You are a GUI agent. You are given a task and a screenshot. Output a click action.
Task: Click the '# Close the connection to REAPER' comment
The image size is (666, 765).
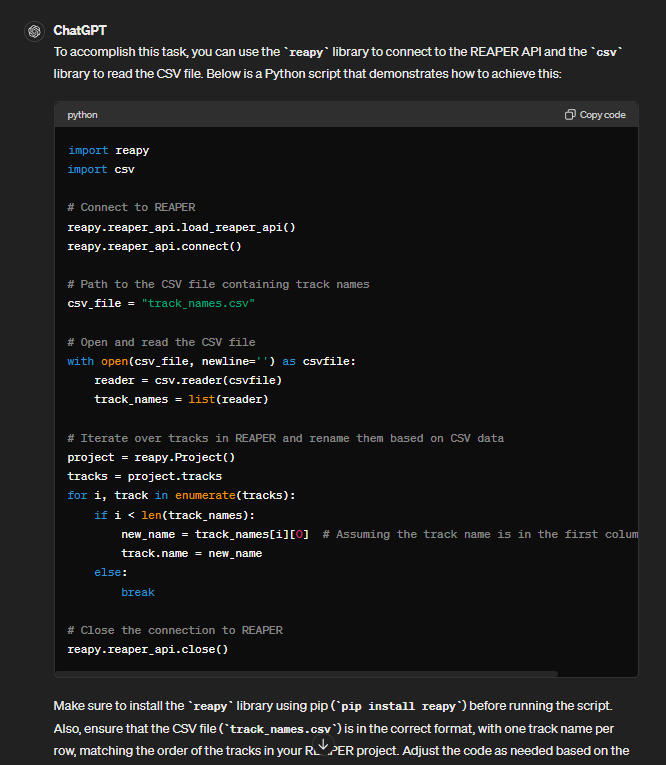pyautogui.click(x=175, y=630)
